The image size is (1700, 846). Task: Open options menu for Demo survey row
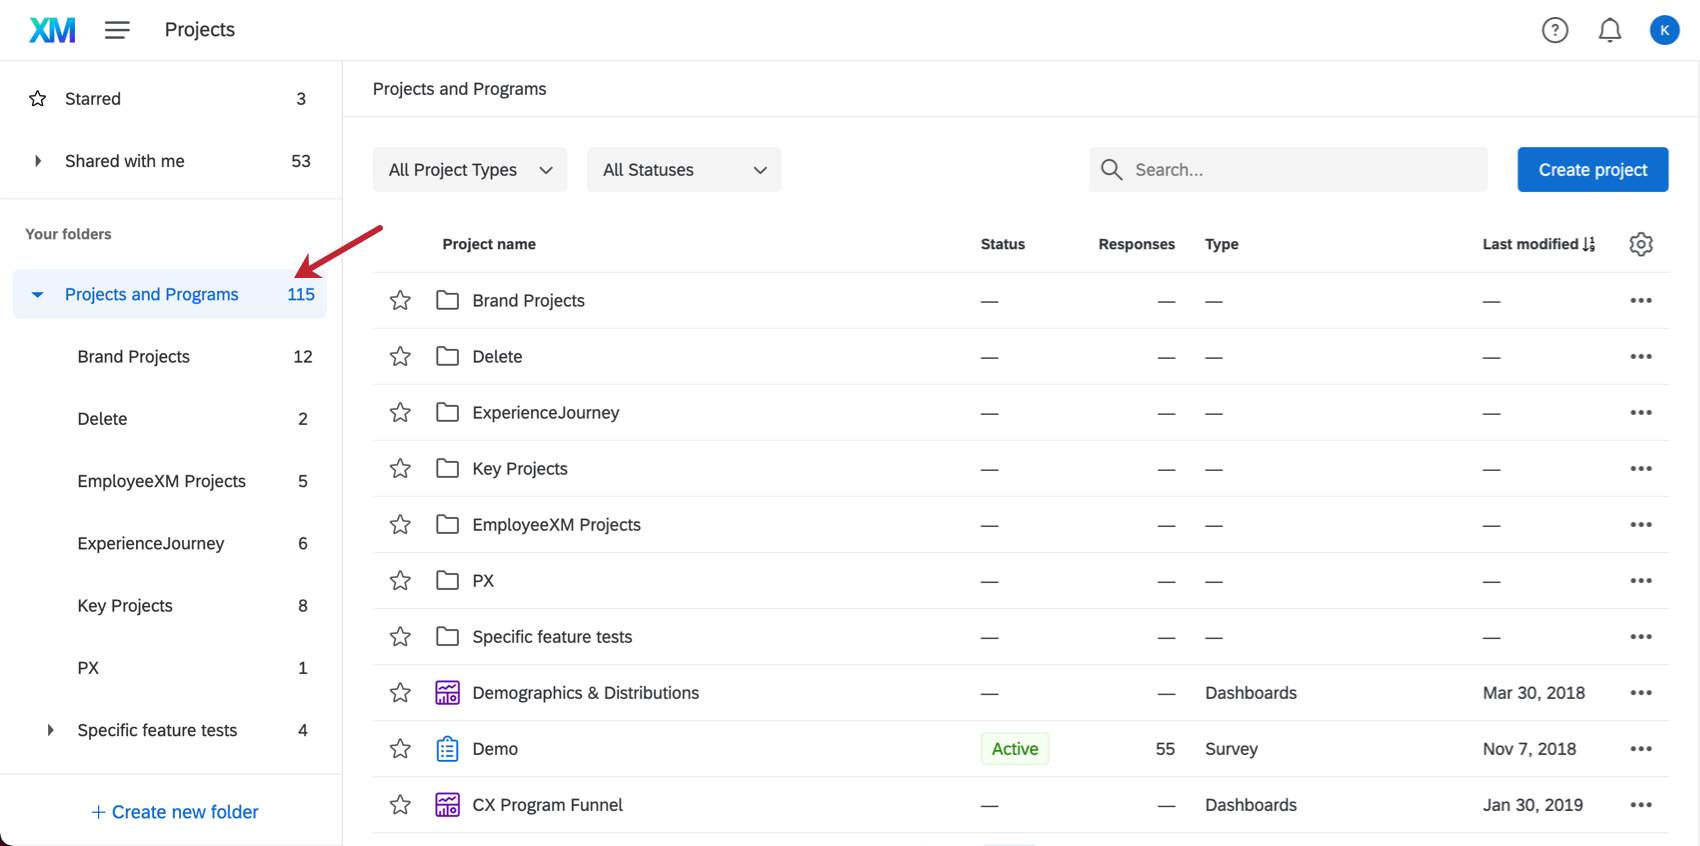(1640, 749)
